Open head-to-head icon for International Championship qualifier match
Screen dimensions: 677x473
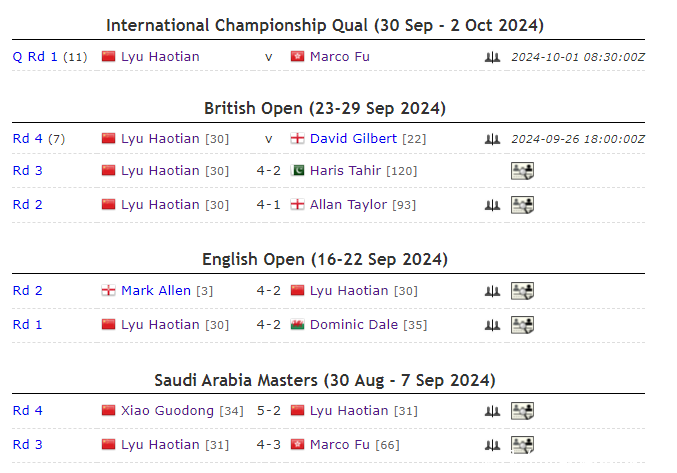491,57
